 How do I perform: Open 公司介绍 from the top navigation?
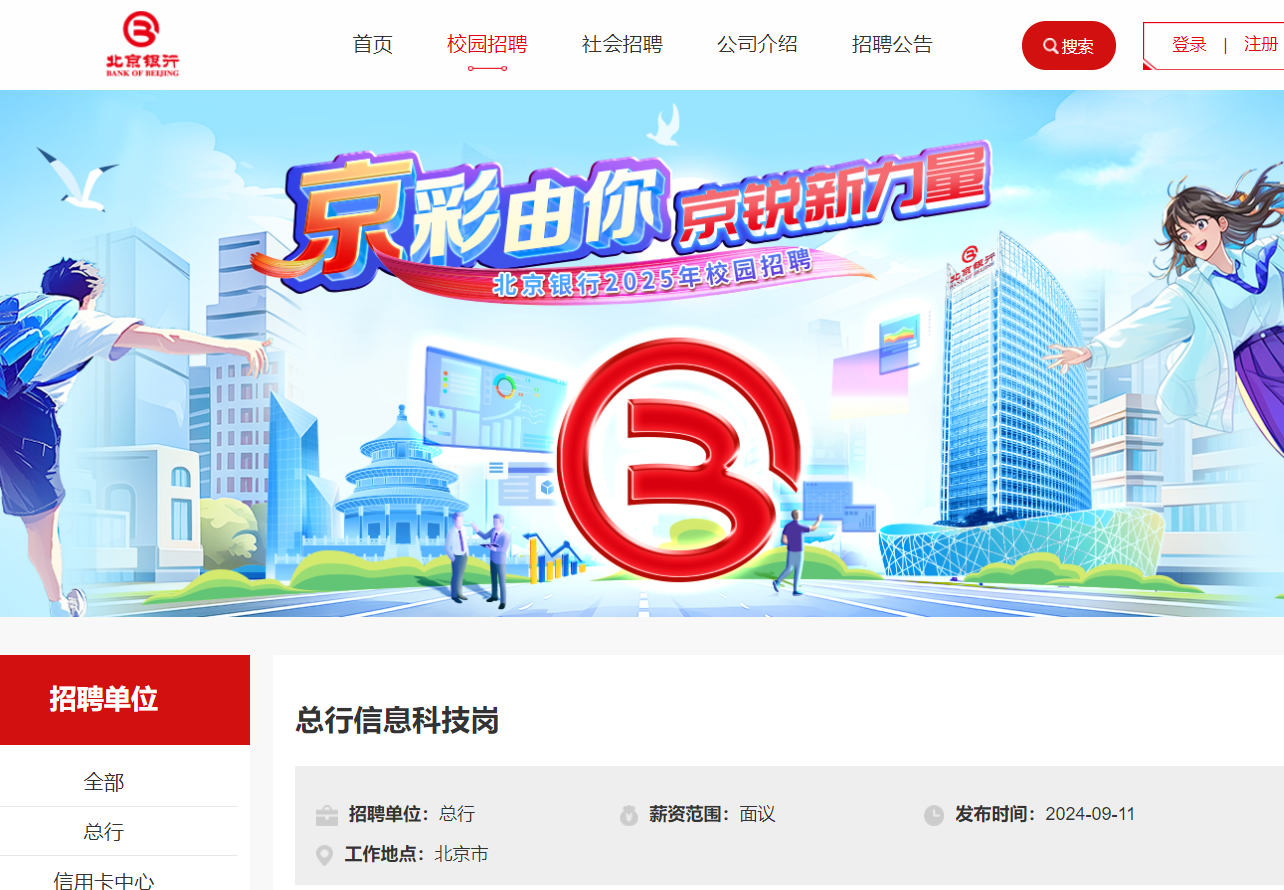[x=757, y=44]
